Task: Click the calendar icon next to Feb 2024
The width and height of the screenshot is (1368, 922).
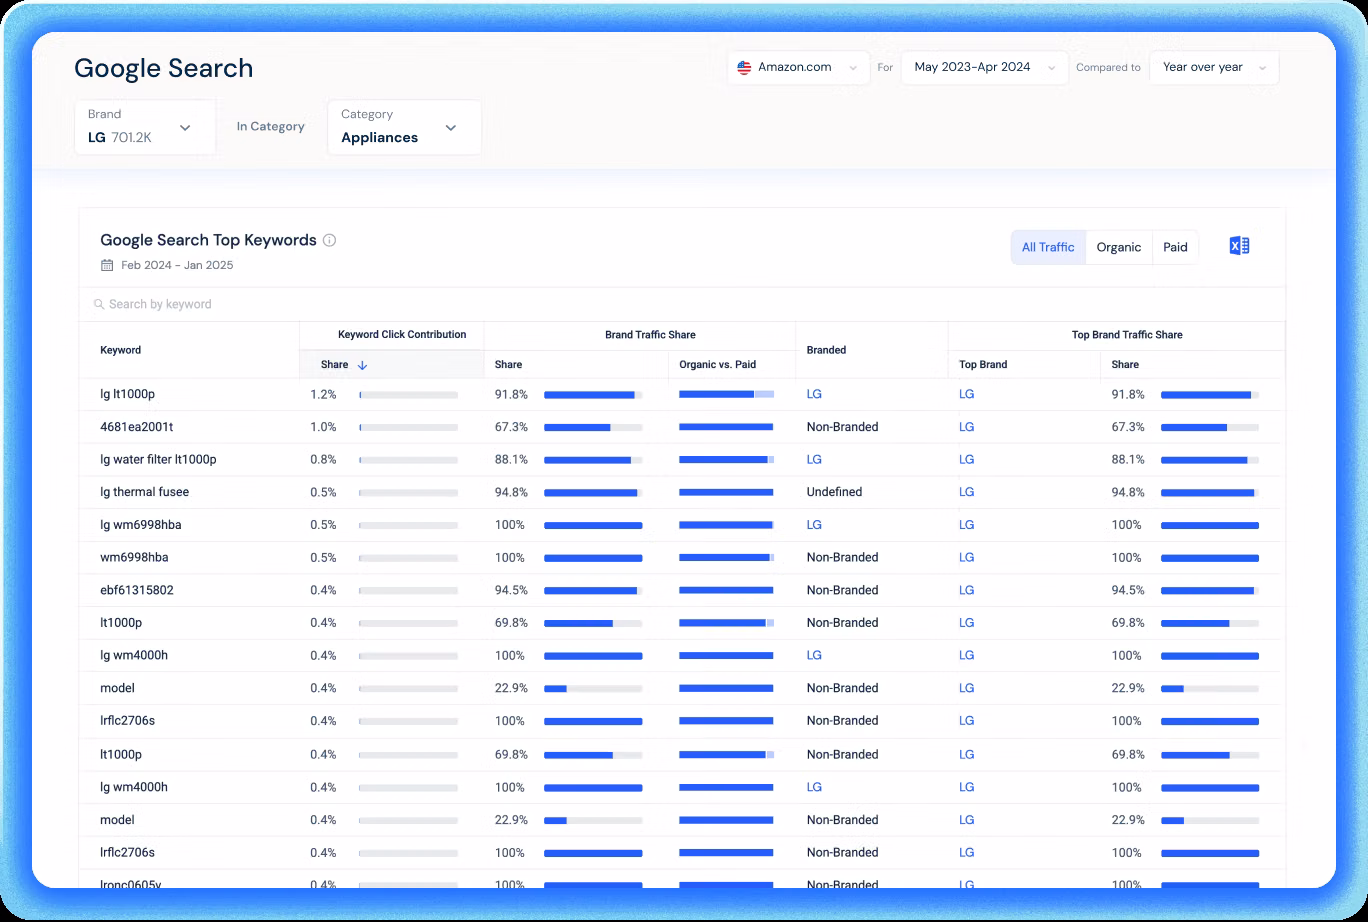Action: 107,266
